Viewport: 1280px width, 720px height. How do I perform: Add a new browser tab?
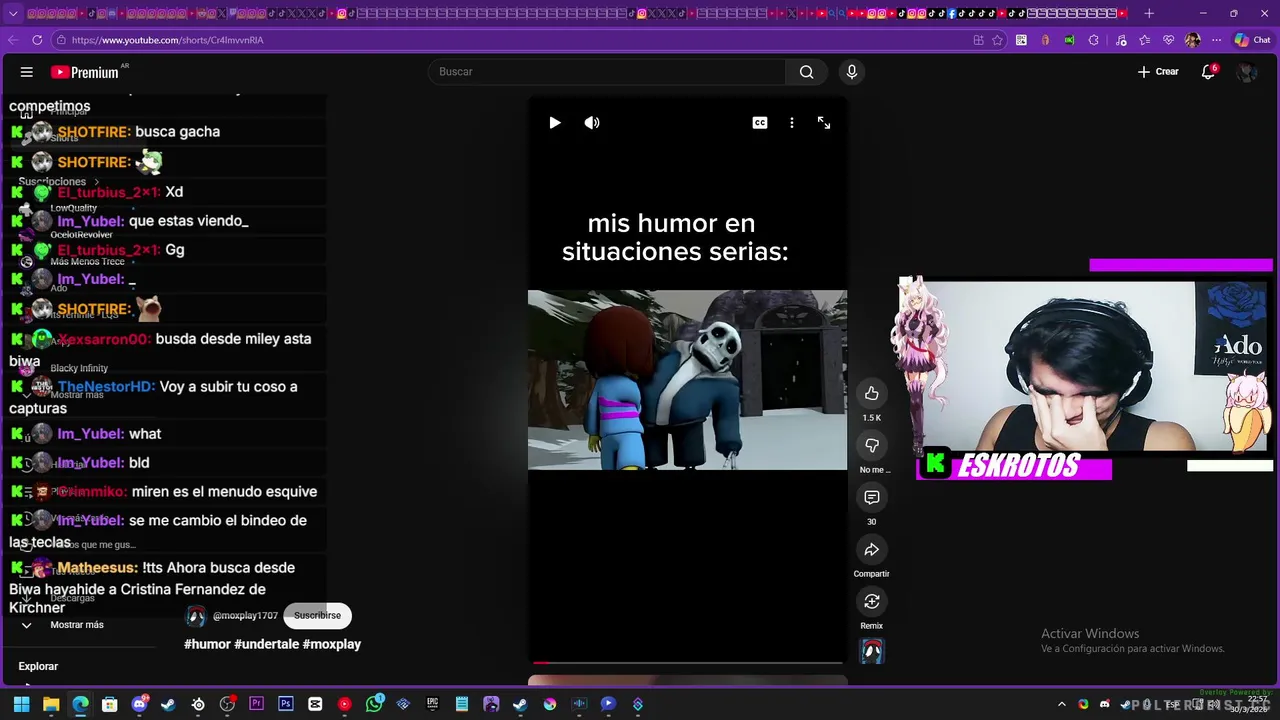(x=1149, y=13)
